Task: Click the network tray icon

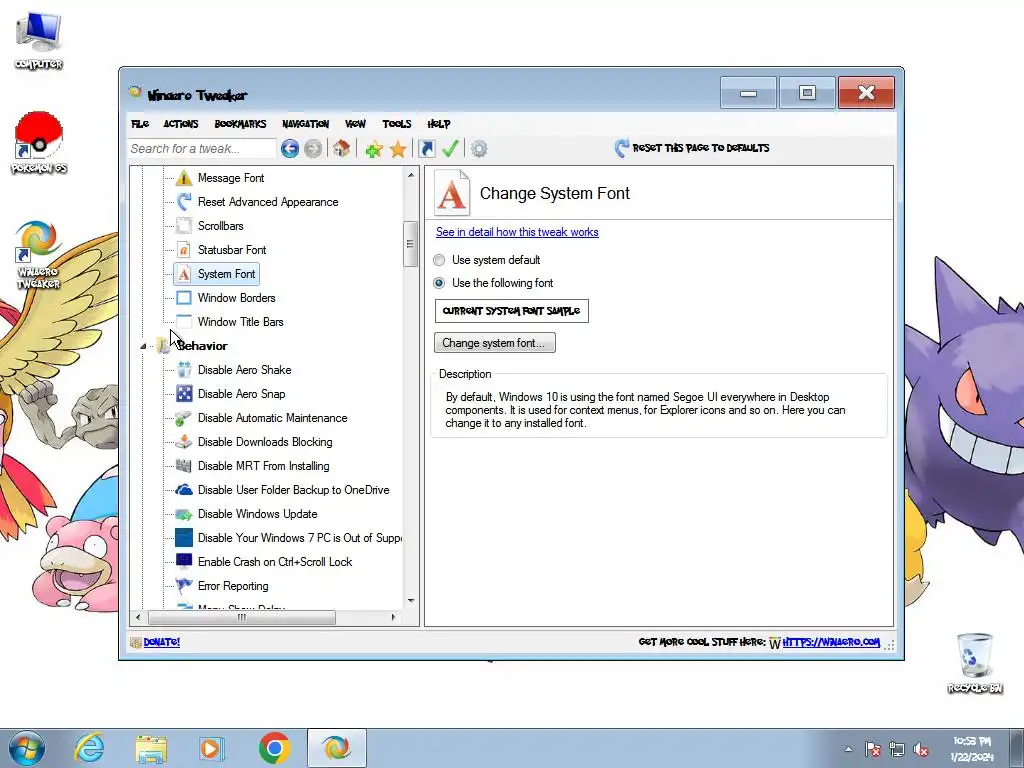Action: (x=897, y=750)
